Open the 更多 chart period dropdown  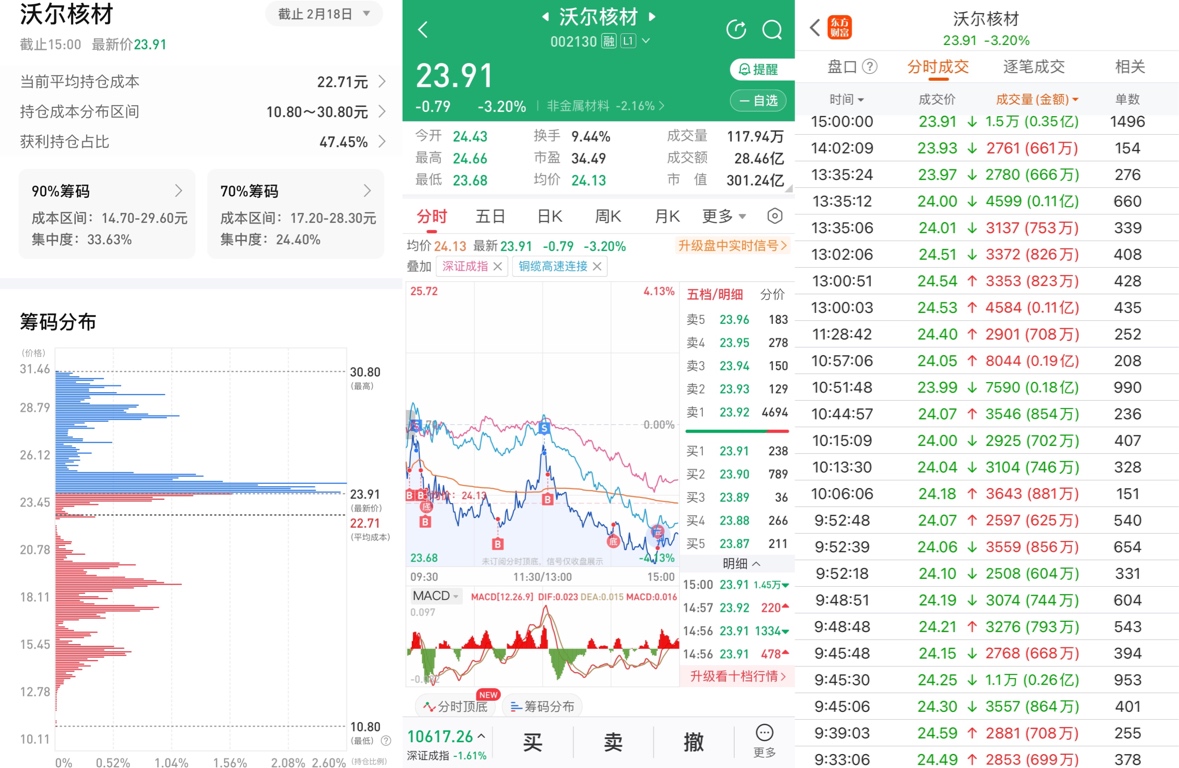tap(723, 217)
